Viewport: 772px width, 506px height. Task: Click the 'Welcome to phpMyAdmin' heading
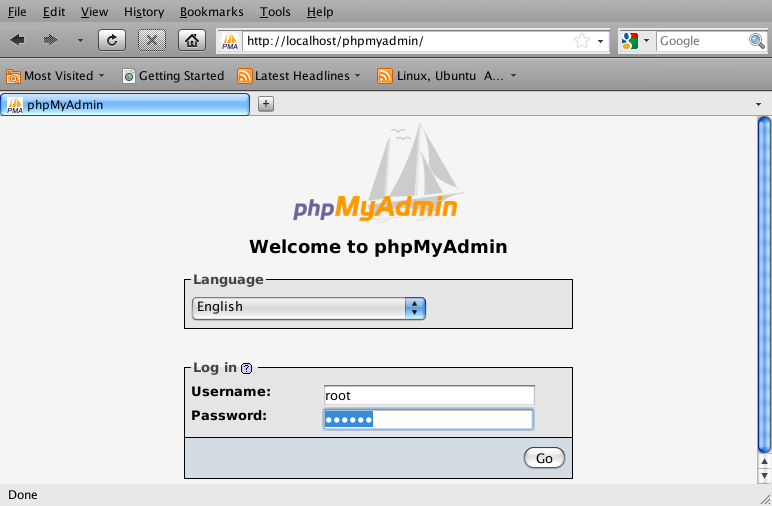pos(378,247)
